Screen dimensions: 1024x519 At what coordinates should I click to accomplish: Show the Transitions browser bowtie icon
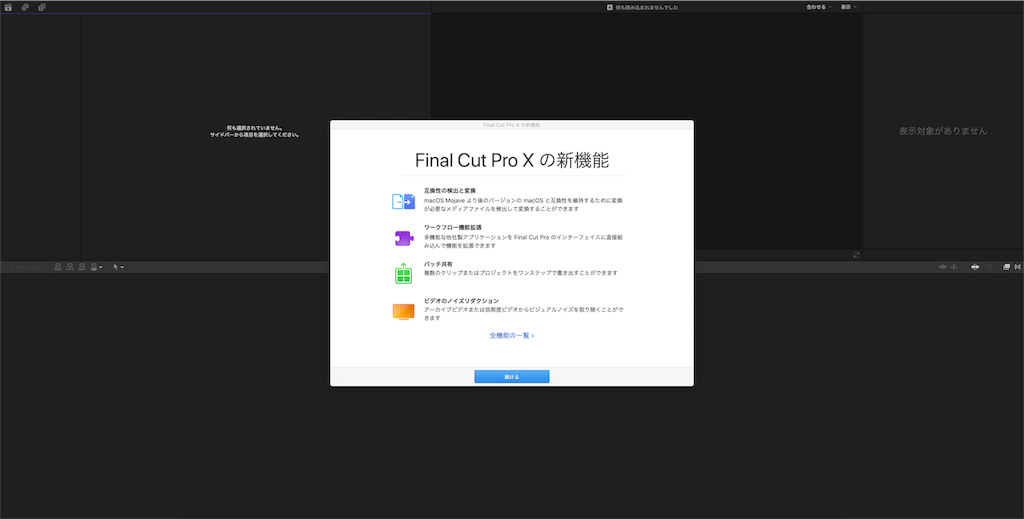[1017, 267]
